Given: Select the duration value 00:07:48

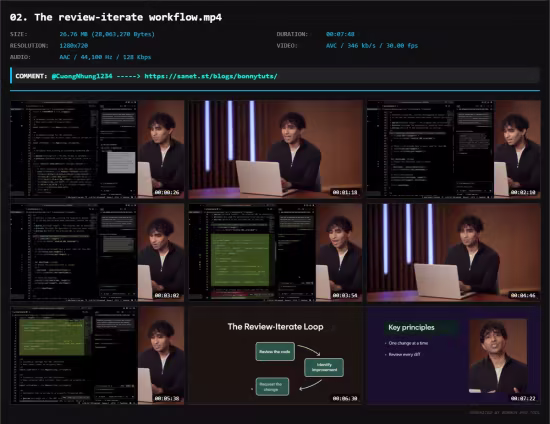Looking at the screenshot, I should click(340, 34).
